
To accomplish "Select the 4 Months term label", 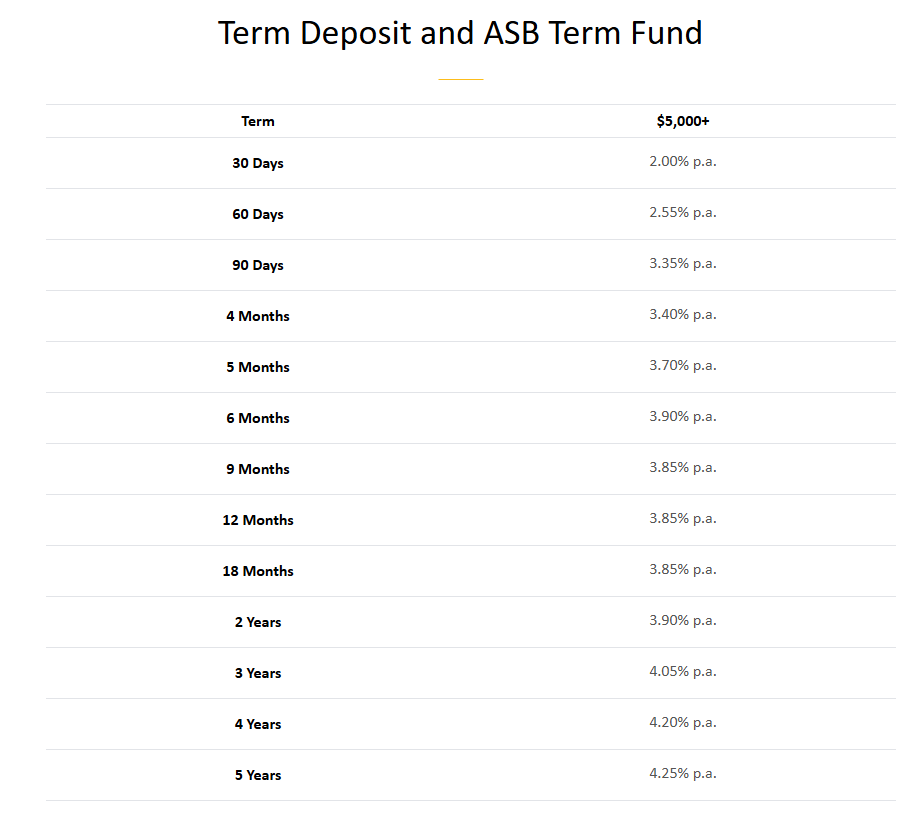I will [258, 316].
